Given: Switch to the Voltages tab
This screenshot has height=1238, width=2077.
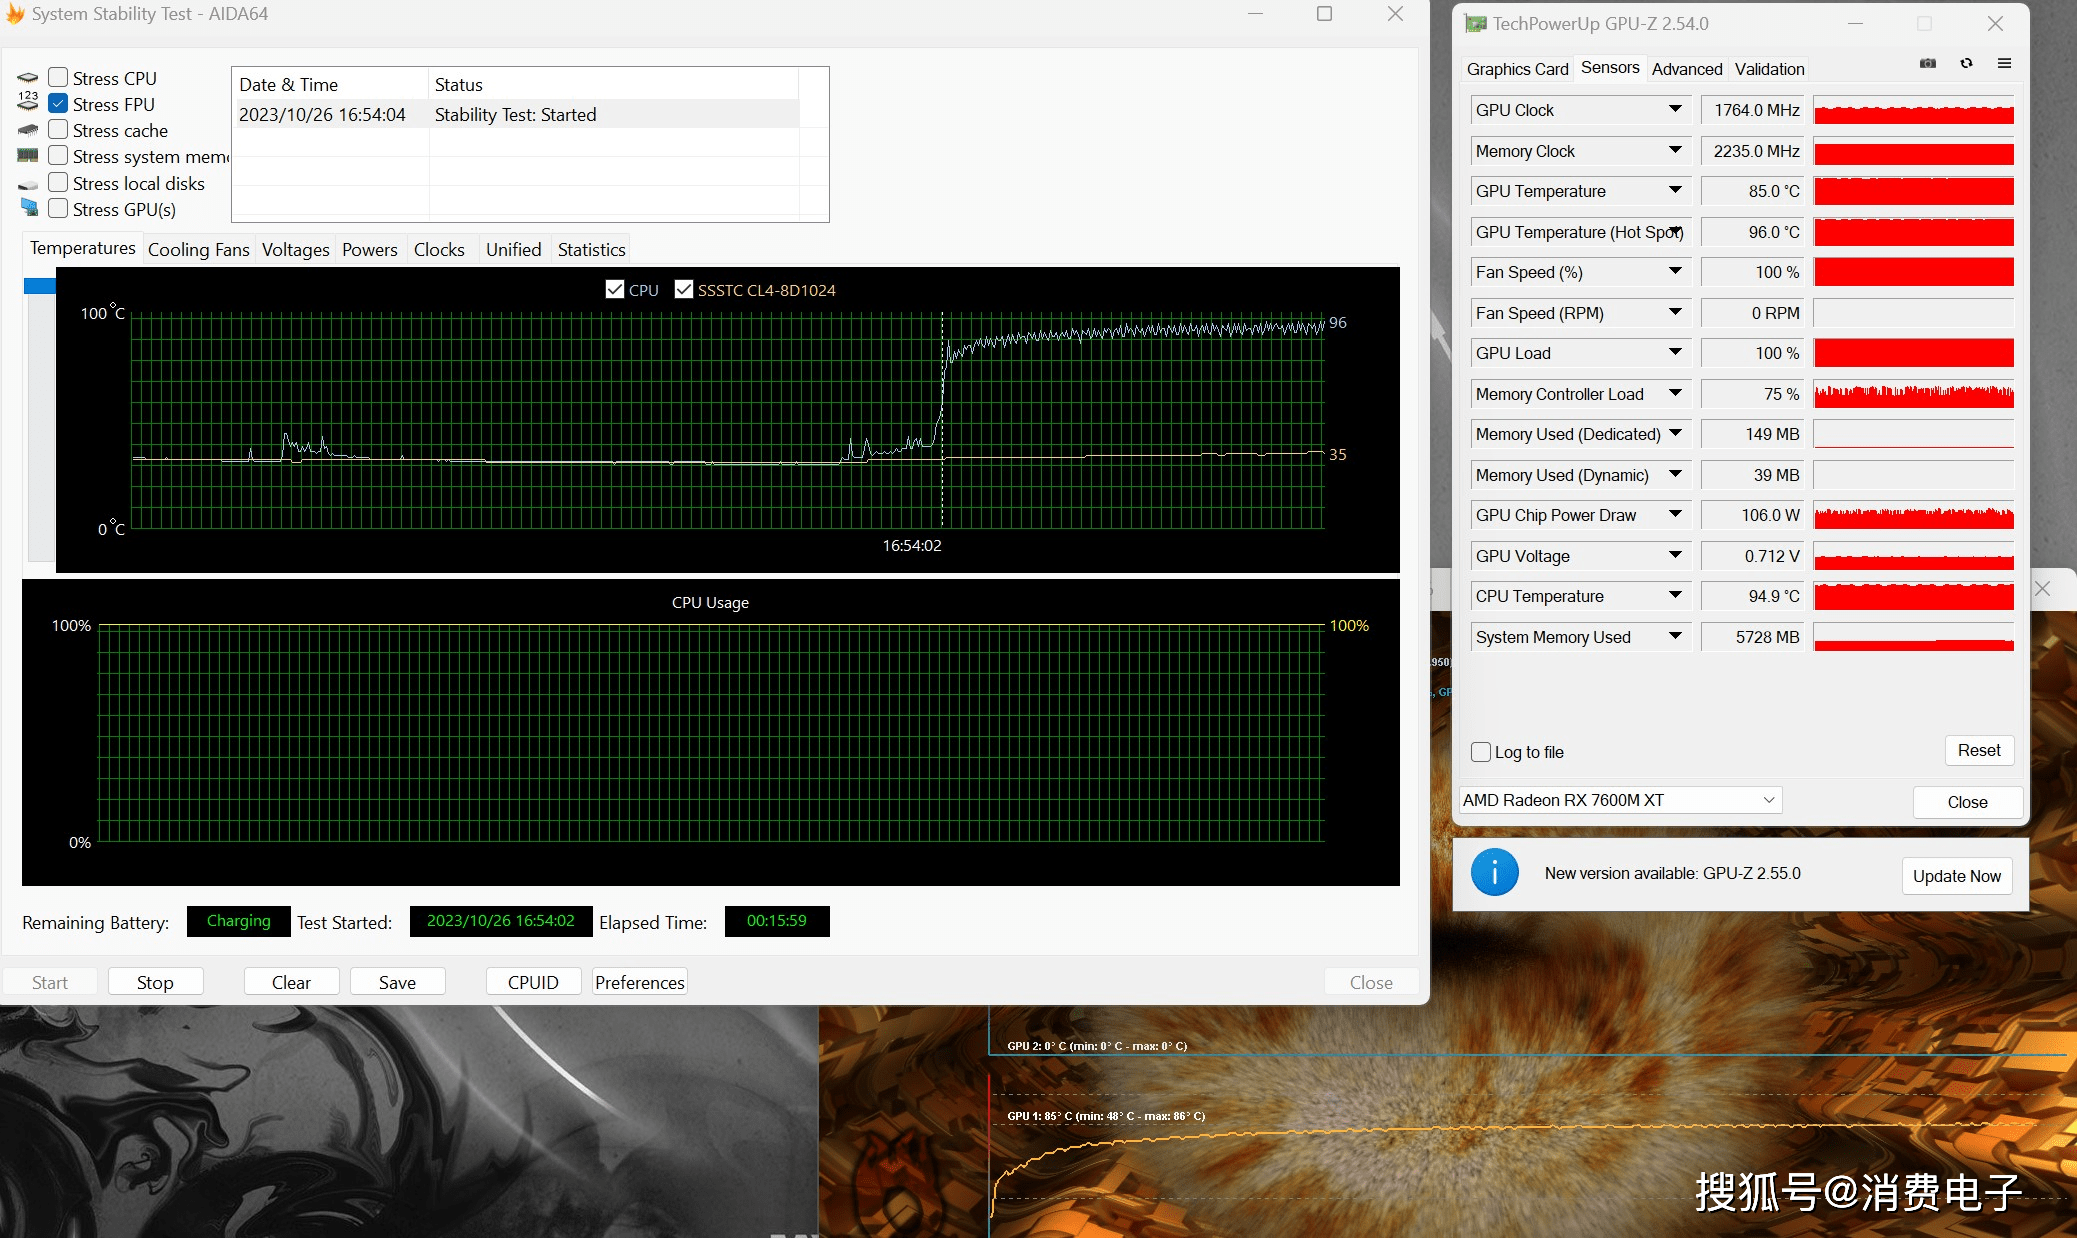Looking at the screenshot, I should (x=295, y=250).
